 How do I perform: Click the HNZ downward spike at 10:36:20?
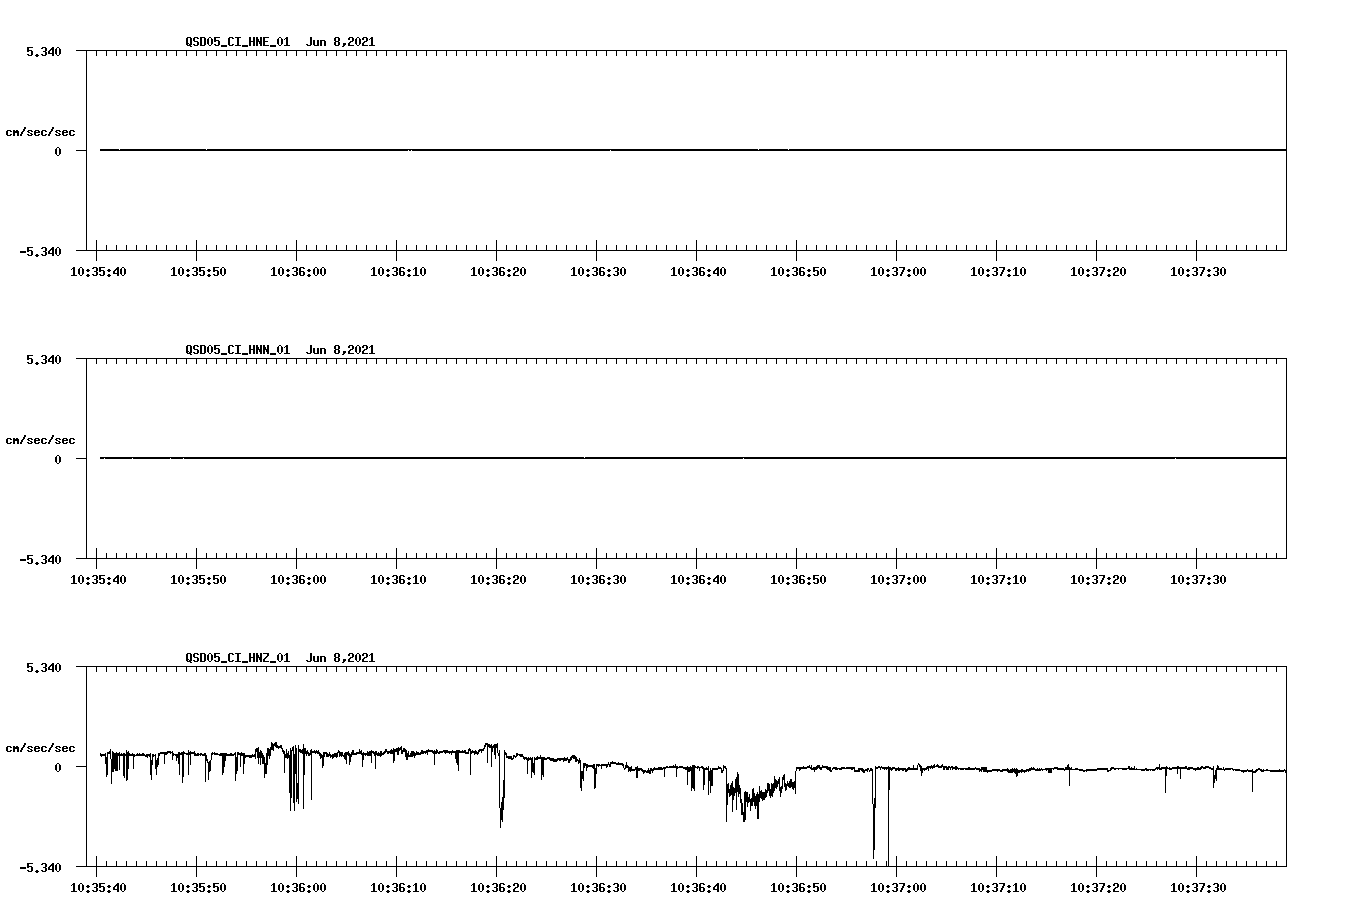(501, 790)
